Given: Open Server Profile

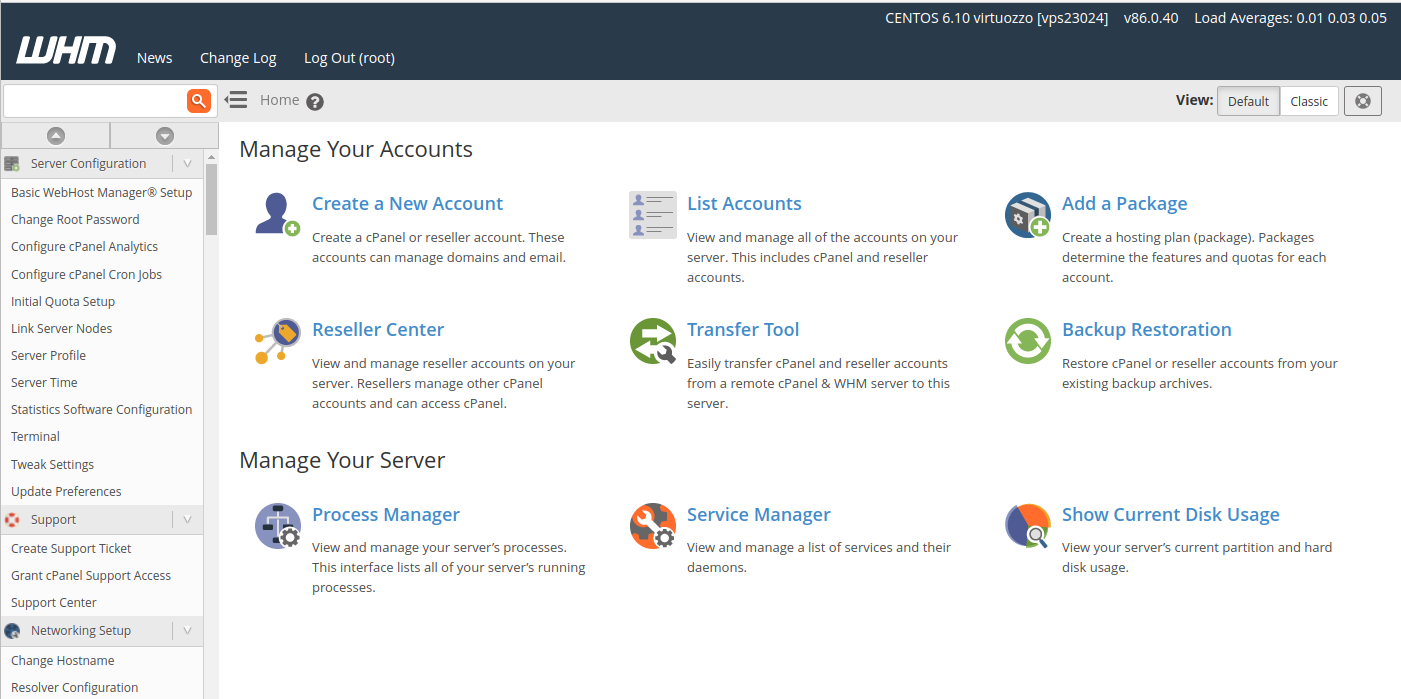Looking at the screenshot, I should (x=48, y=356).
